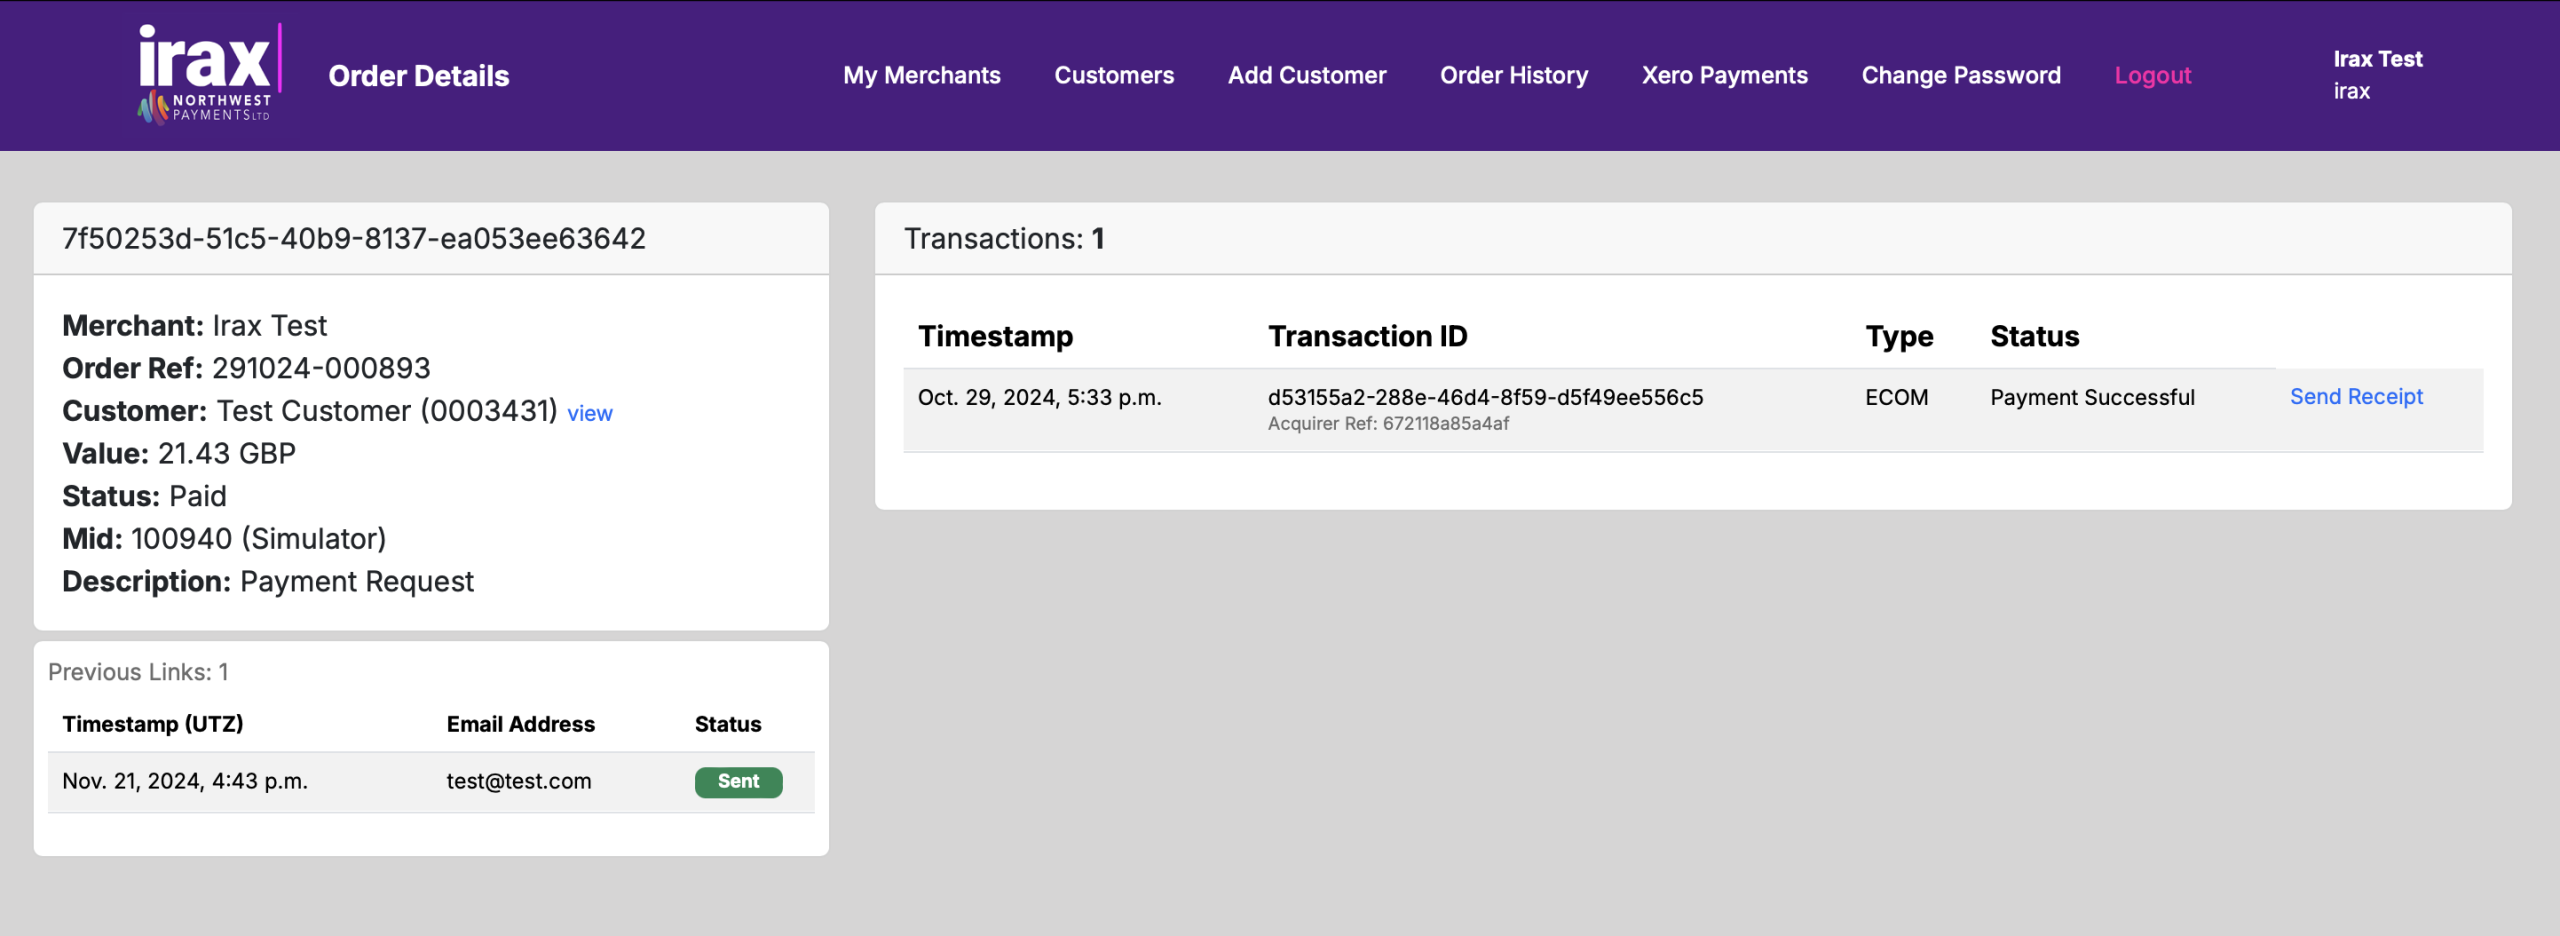Open Xero Payments section
This screenshot has height=936, width=2560.
tap(1724, 75)
